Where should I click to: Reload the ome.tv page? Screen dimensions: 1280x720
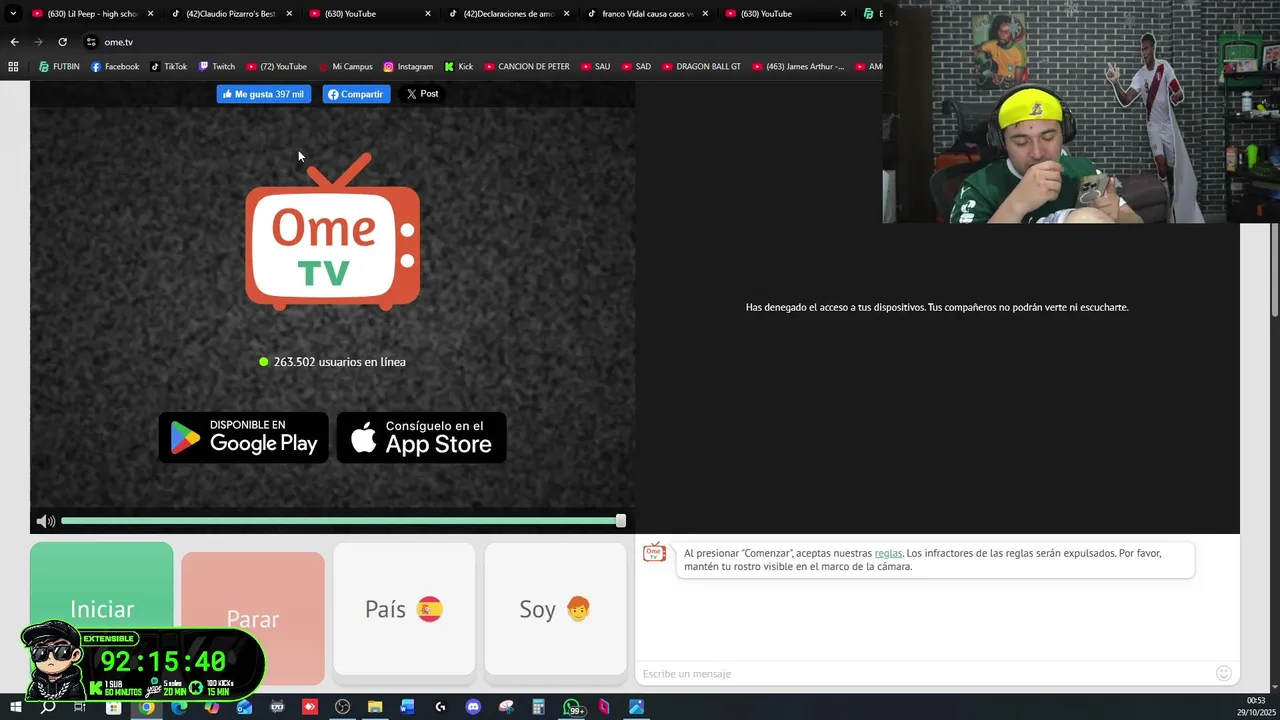pyautogui.click(x=62, y=42)
